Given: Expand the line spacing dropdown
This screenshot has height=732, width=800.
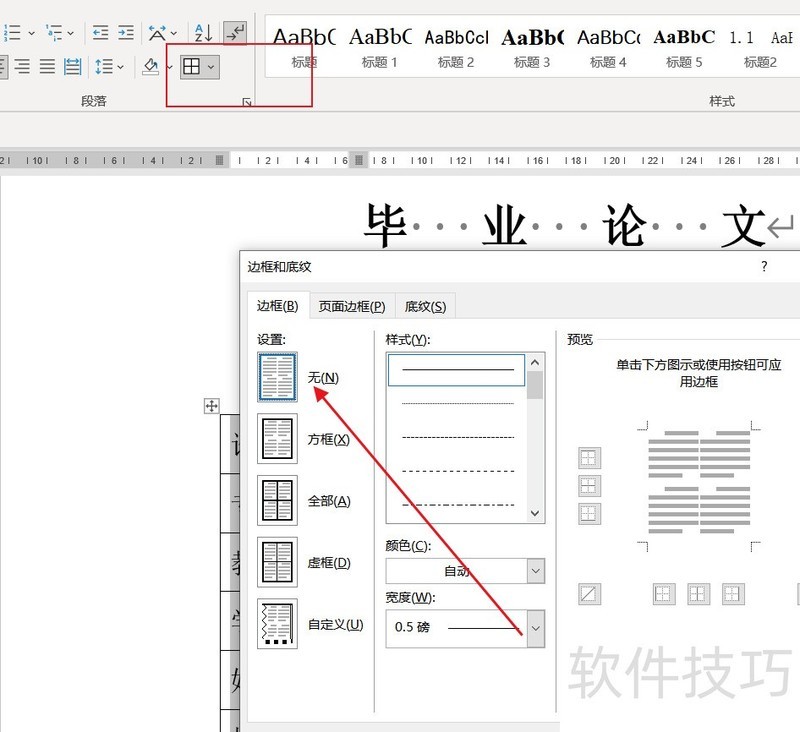Looking at the screenshot, I should coord(109,67).
